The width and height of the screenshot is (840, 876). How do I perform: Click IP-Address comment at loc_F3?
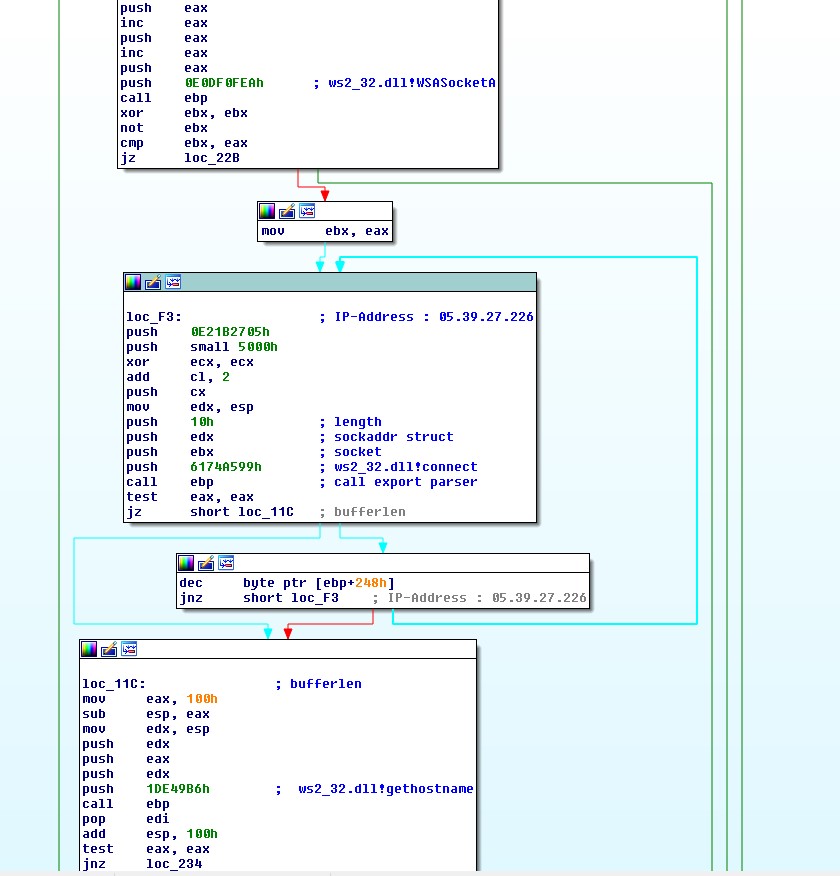click(x=427, y=317)
